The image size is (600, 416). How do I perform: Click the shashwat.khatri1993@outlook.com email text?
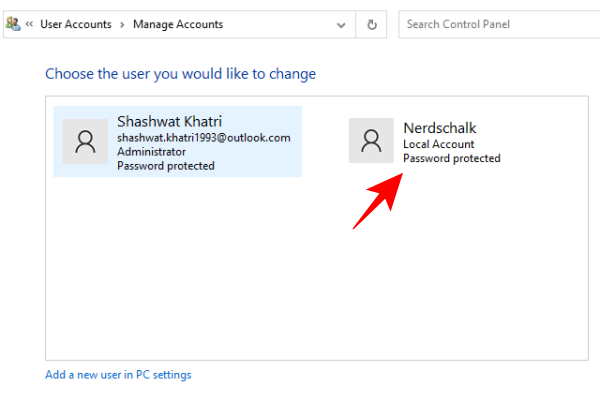(x=203, y=138)
